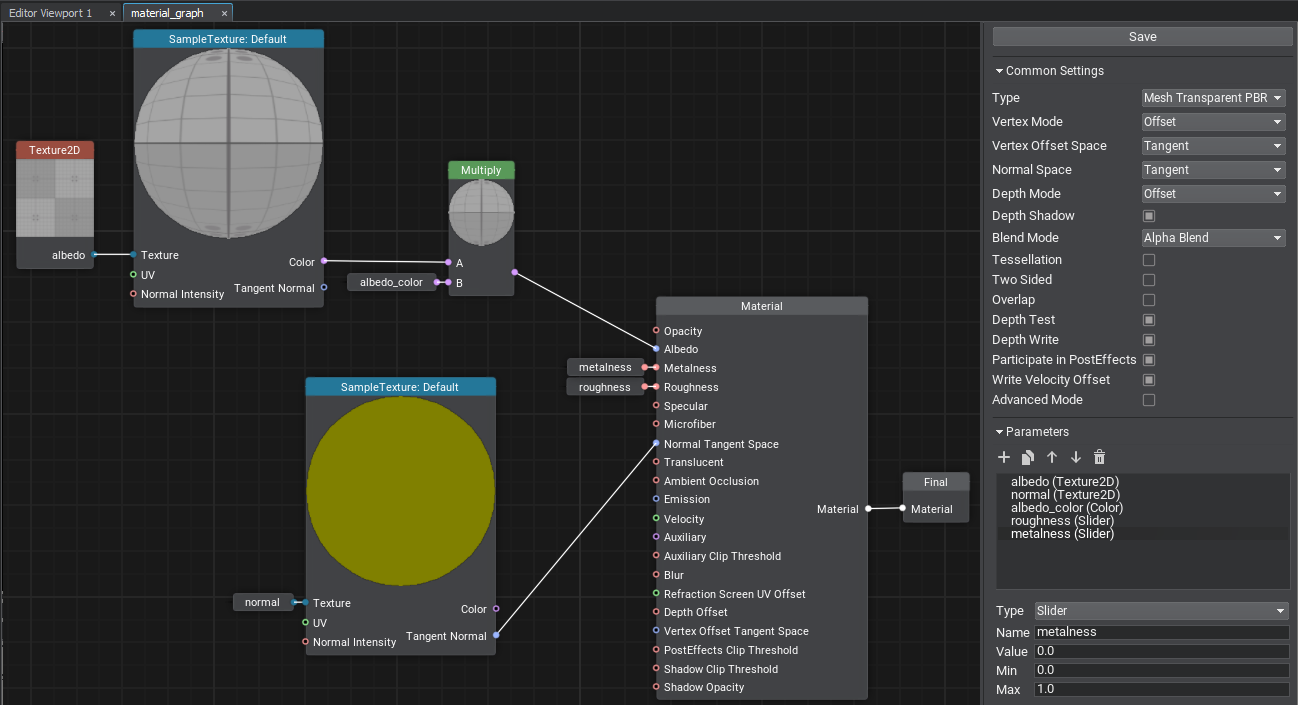Close the material_graph tab
This screenshot has height=705, width=1298.
coord(224,13)
